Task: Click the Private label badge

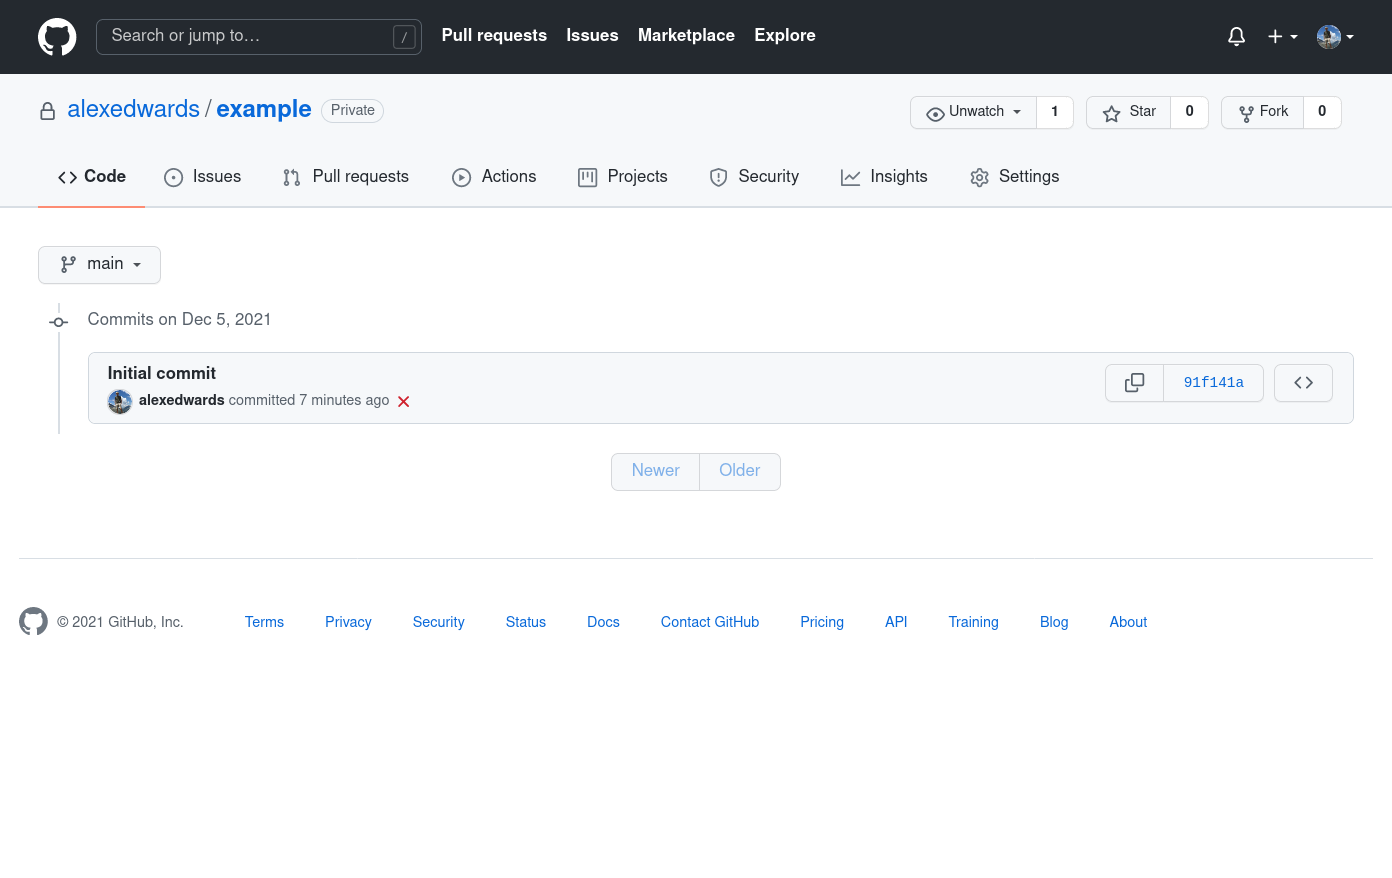Action: click(x=353, y=110)
